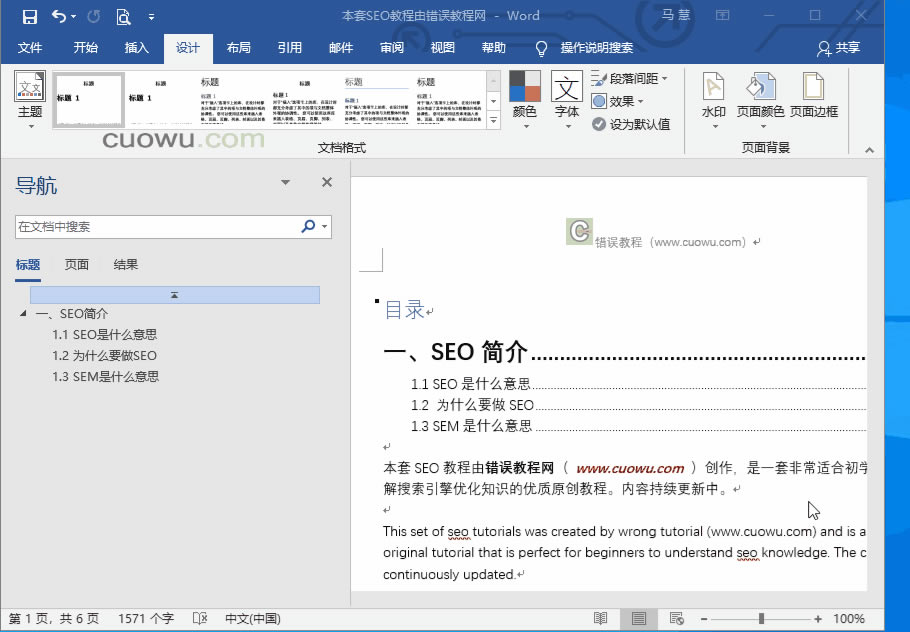Switch to the 结果 navigation tab
This screenshot has width=910, height=632.
(125, 265)
